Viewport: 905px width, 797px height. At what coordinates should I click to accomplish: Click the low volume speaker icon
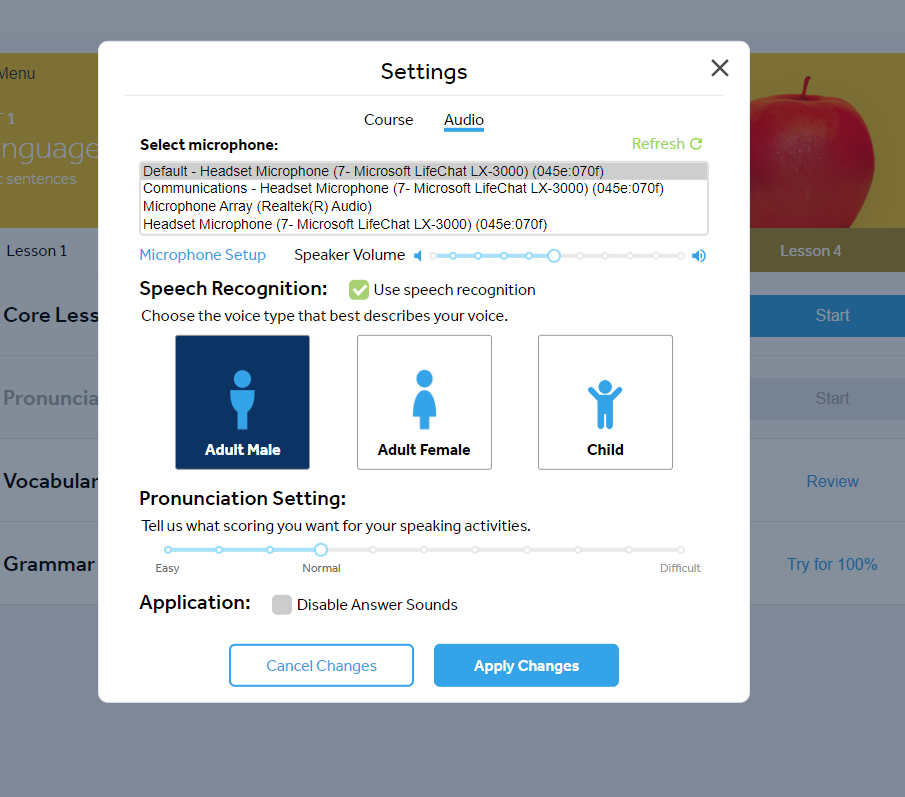pos(418,256)
